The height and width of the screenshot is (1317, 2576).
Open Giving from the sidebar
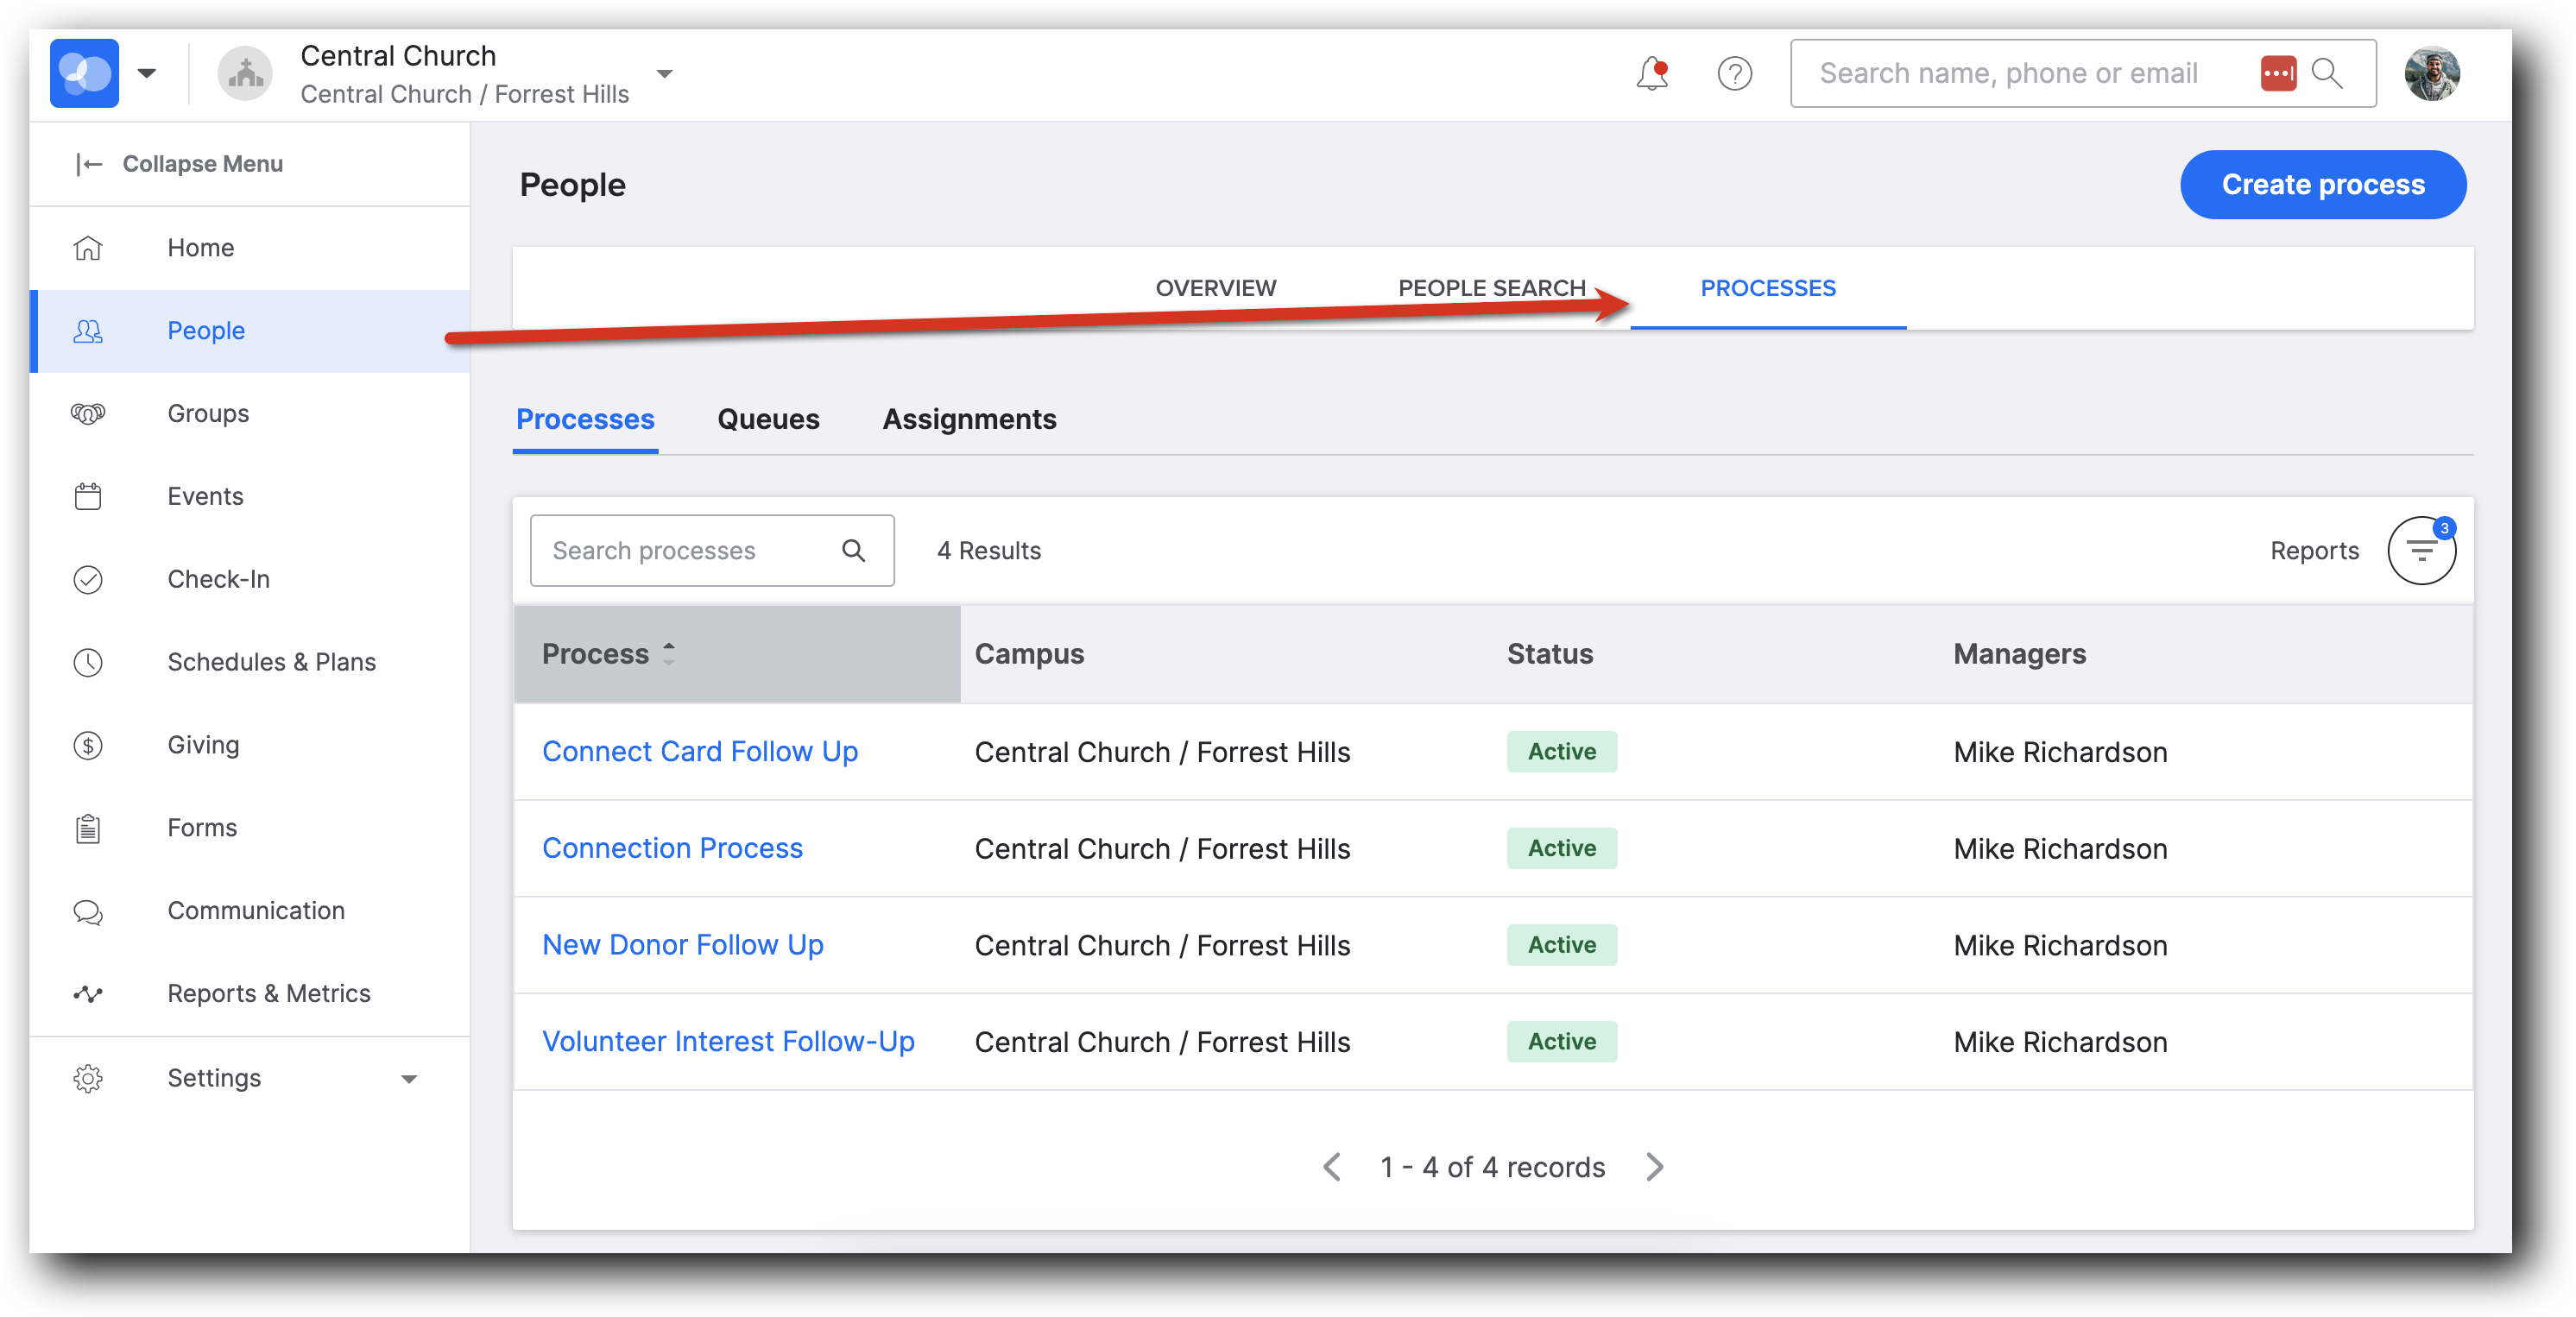pyautogui.click(x=203, y=745)
